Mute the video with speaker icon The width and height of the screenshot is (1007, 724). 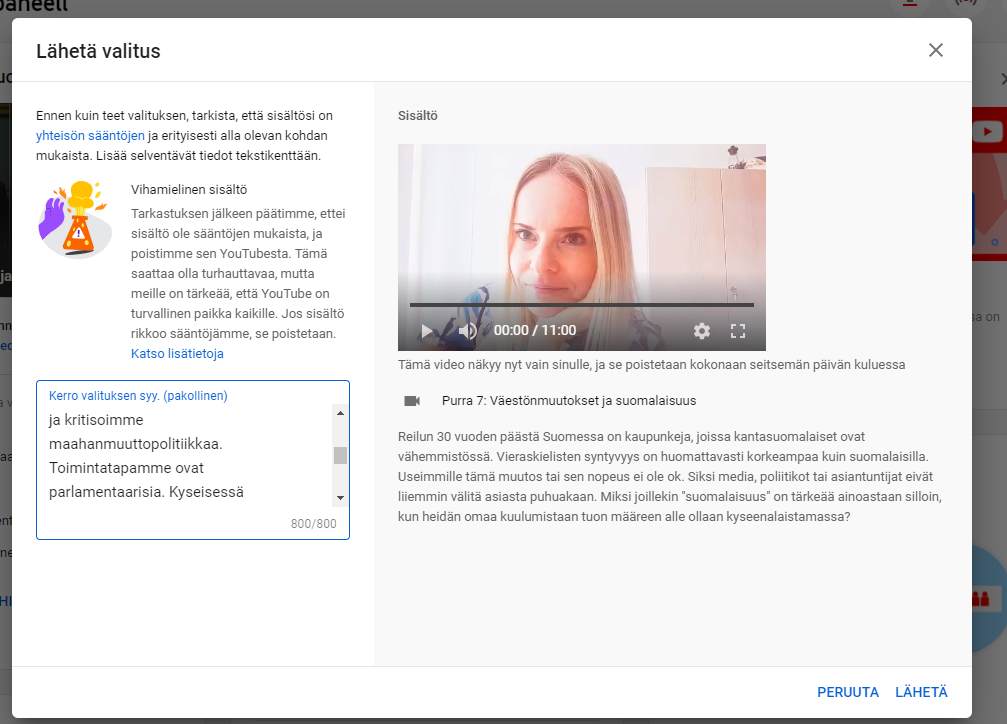pos(467,331)
